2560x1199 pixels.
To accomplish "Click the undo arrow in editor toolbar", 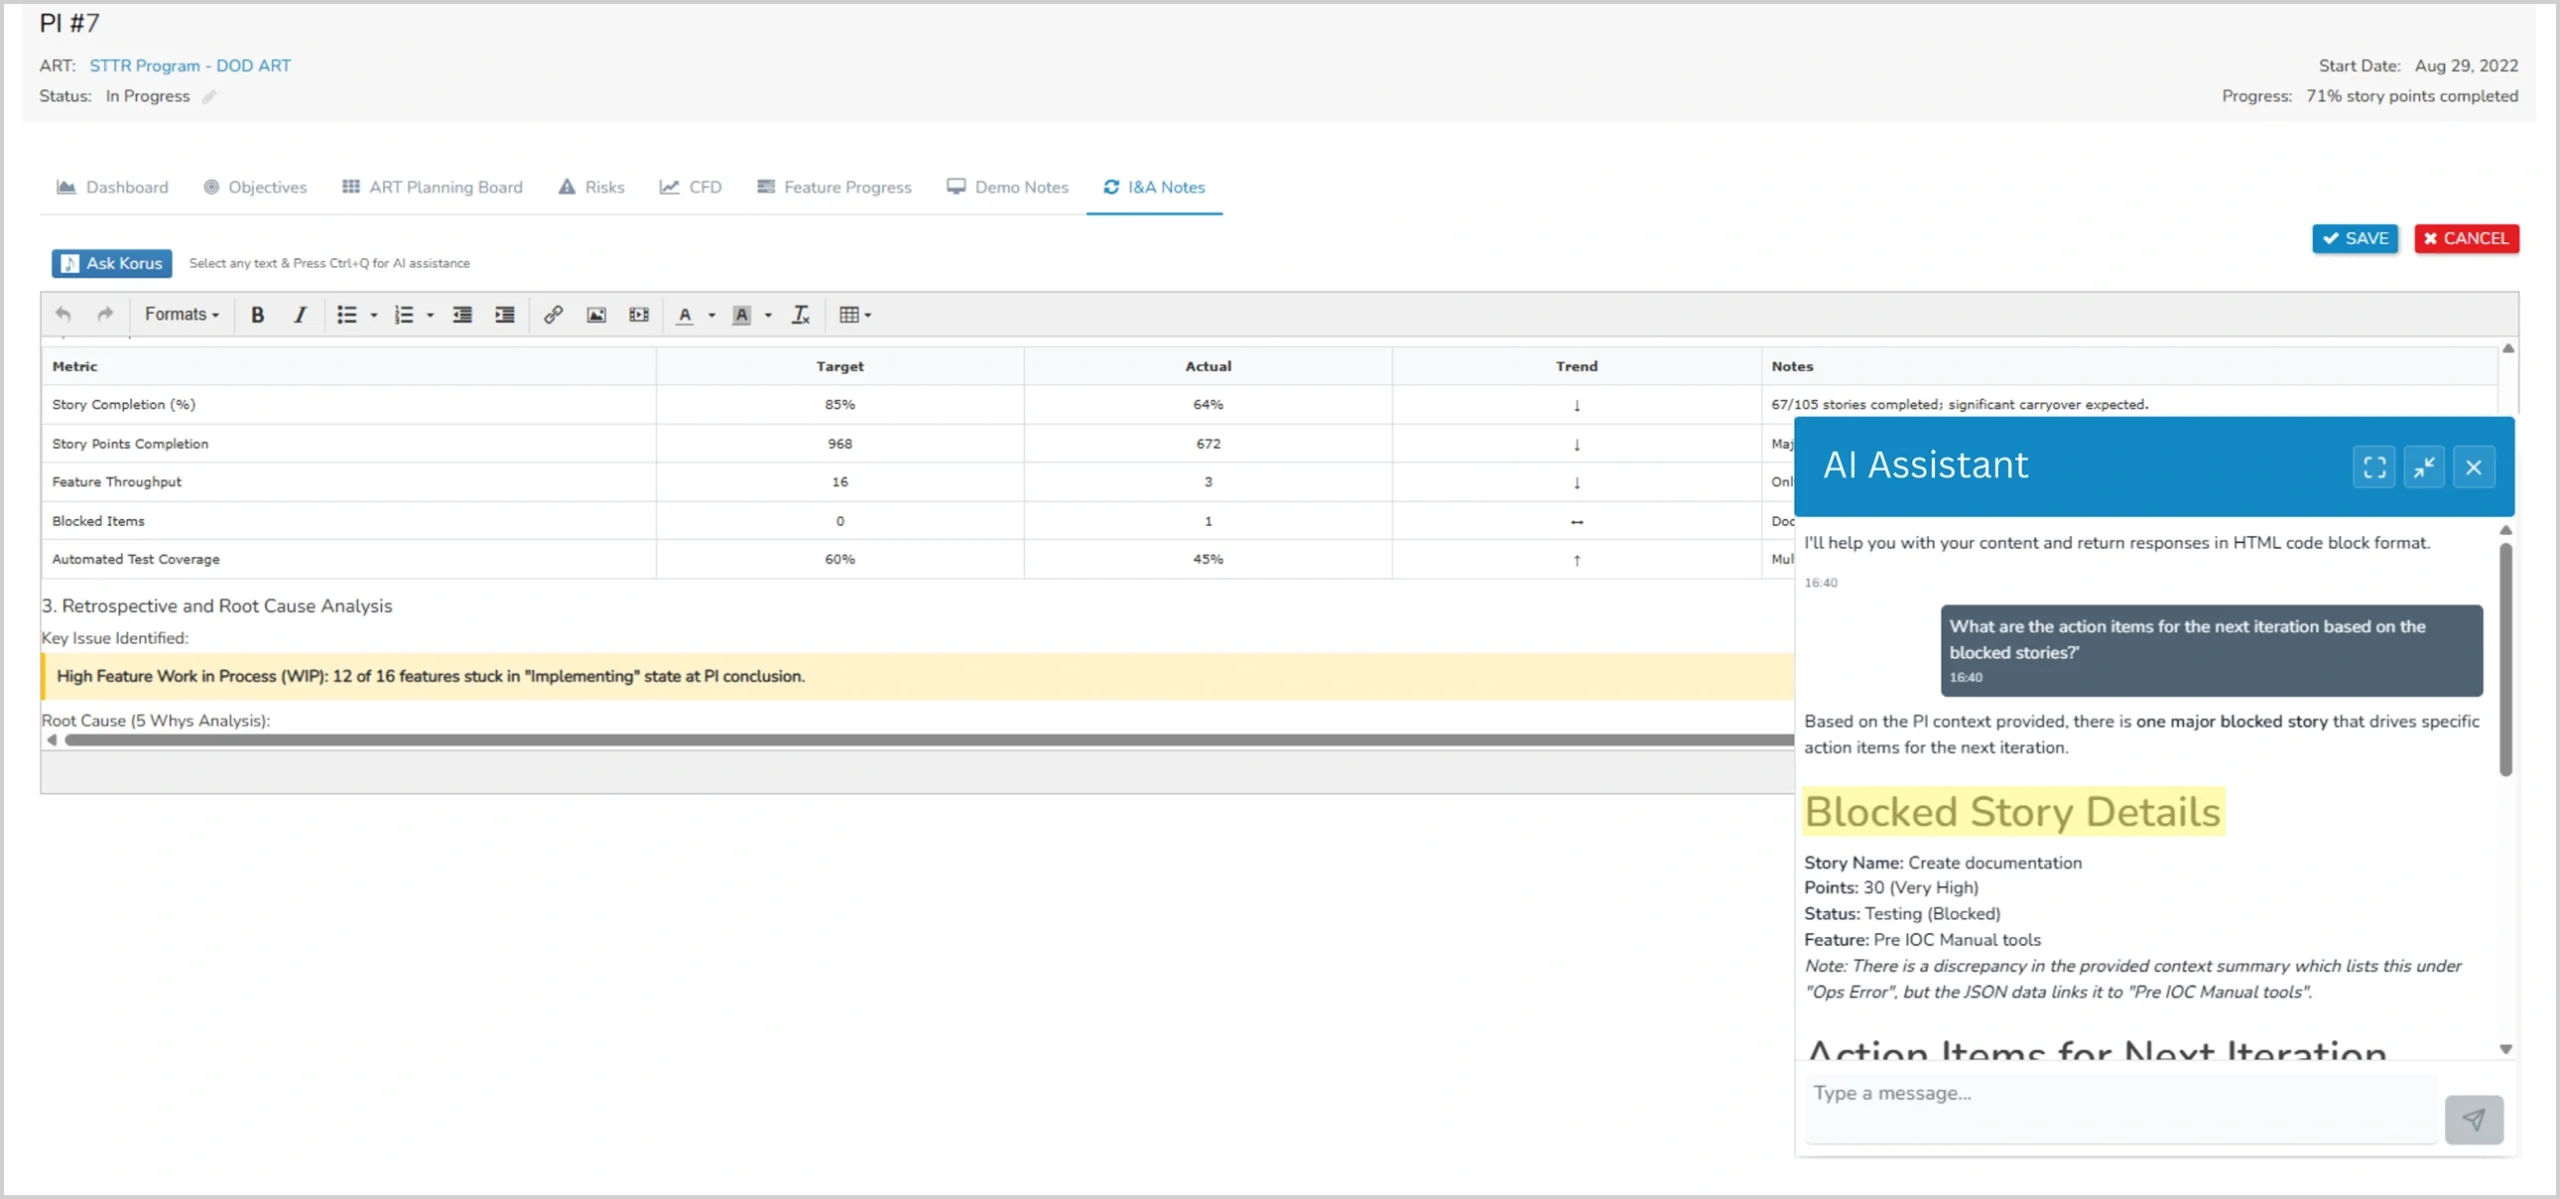I will [63, 315].
